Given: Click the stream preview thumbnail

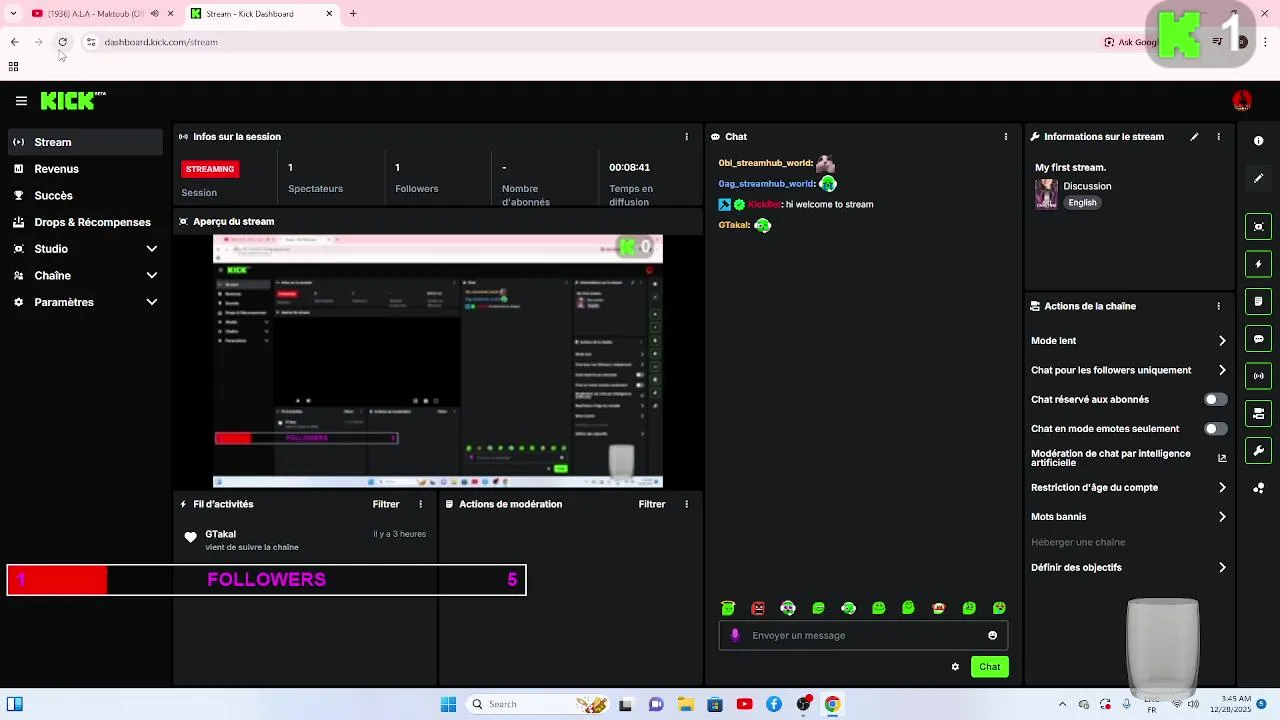Looking at the screenshot, I should pyautogui.click(x=438, y=361).
